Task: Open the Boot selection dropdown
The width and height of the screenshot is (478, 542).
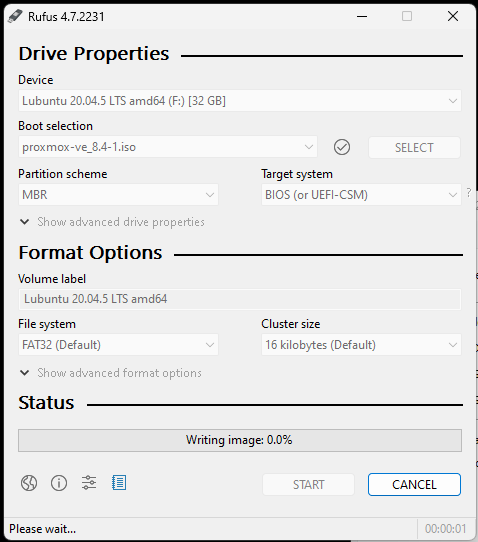Action: [168, 147]
